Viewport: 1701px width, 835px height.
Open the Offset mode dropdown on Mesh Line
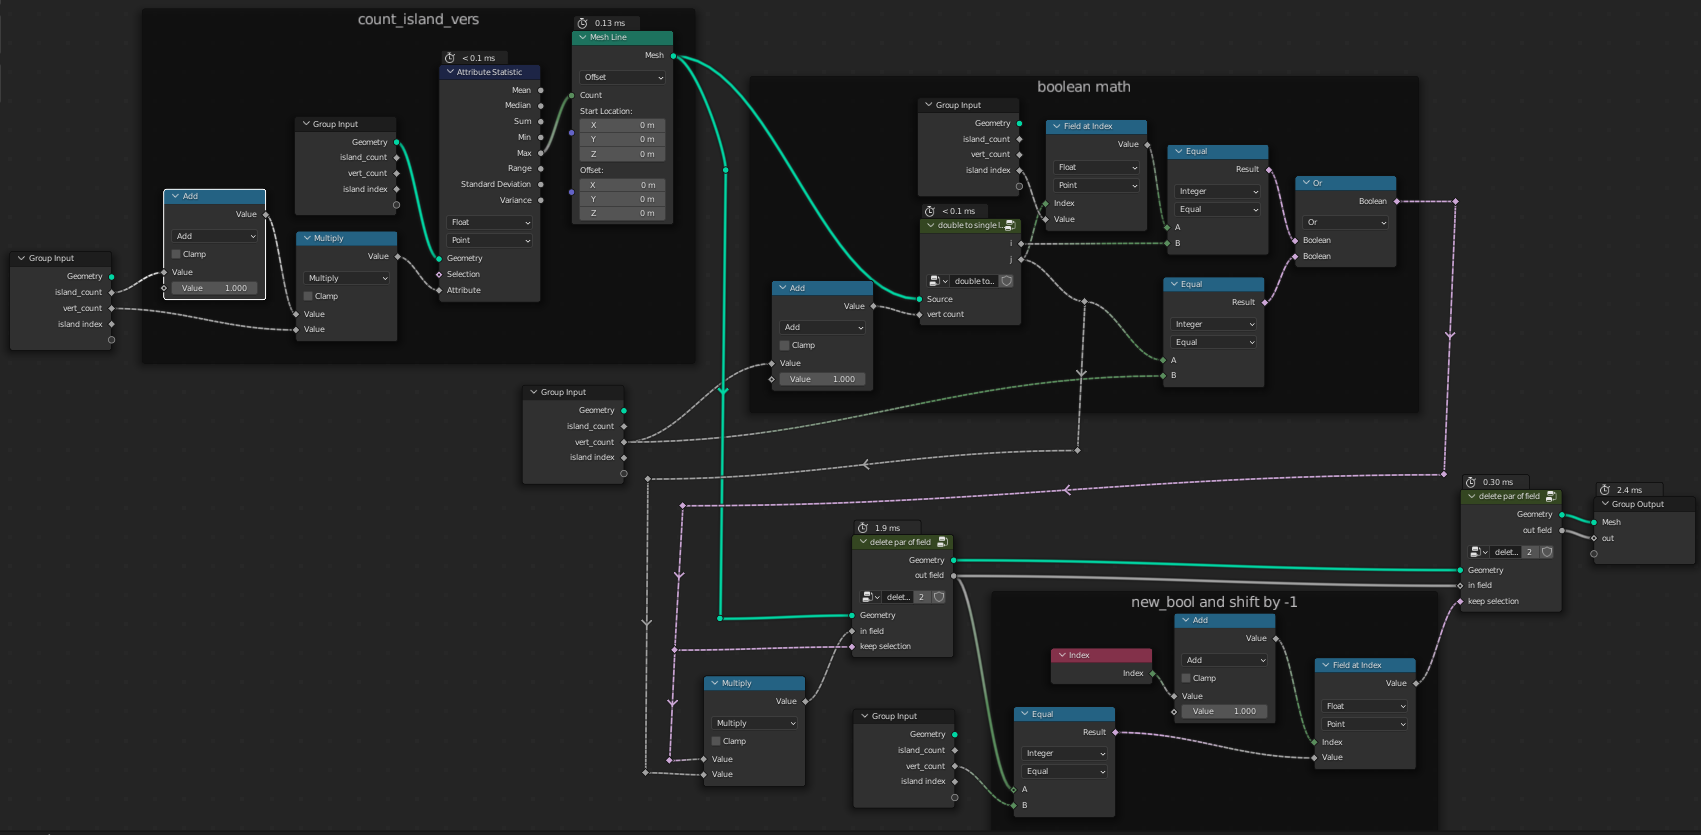click(x=623, y=77)
